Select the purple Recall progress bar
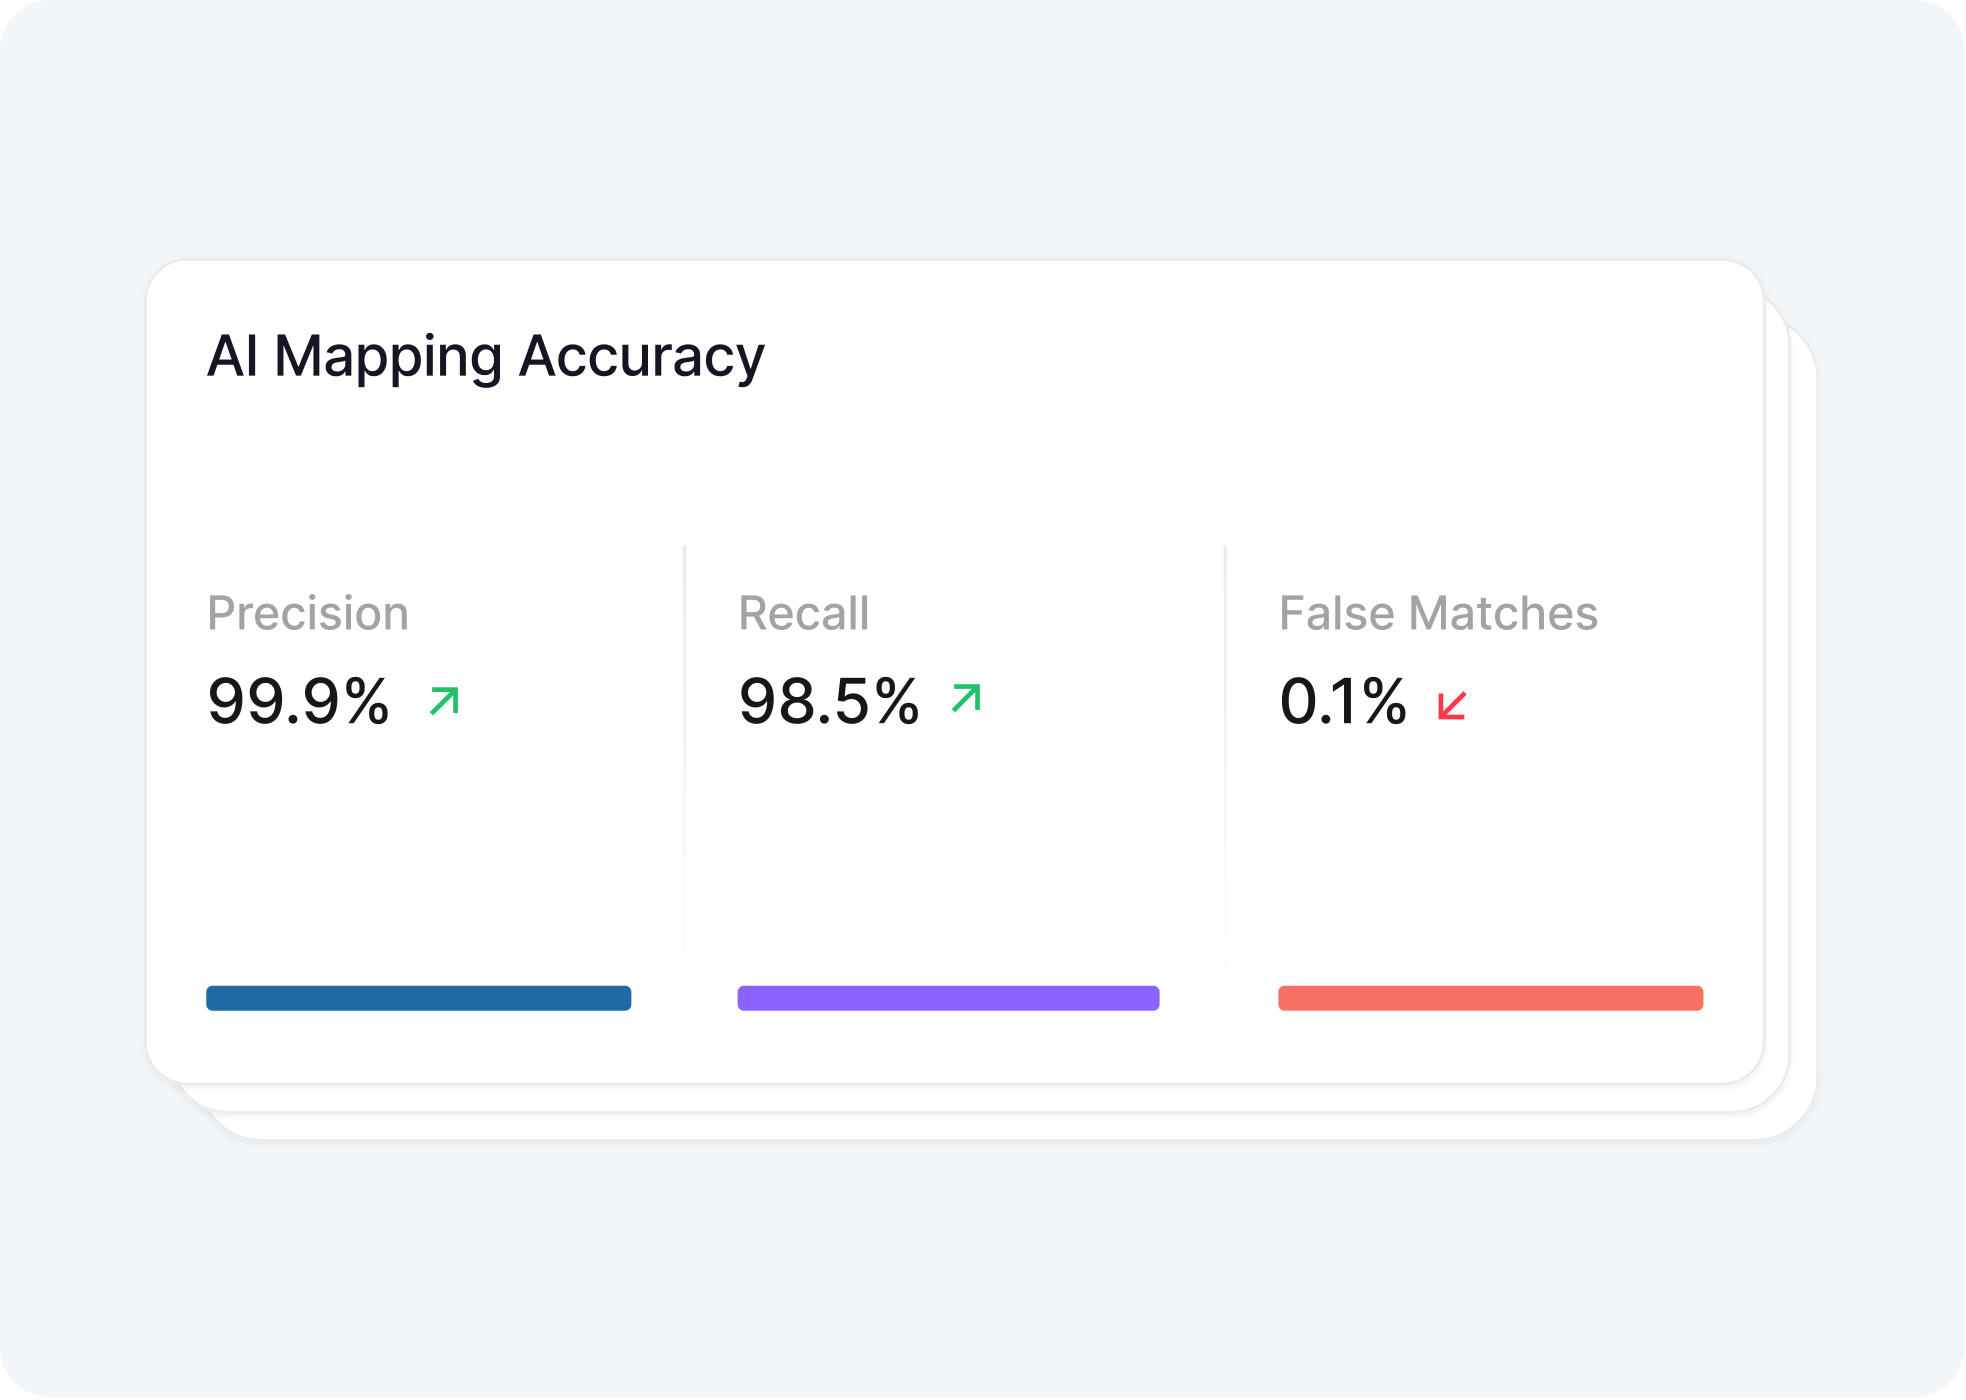This screenshot has width=1966, height=1400. point(948,998)
